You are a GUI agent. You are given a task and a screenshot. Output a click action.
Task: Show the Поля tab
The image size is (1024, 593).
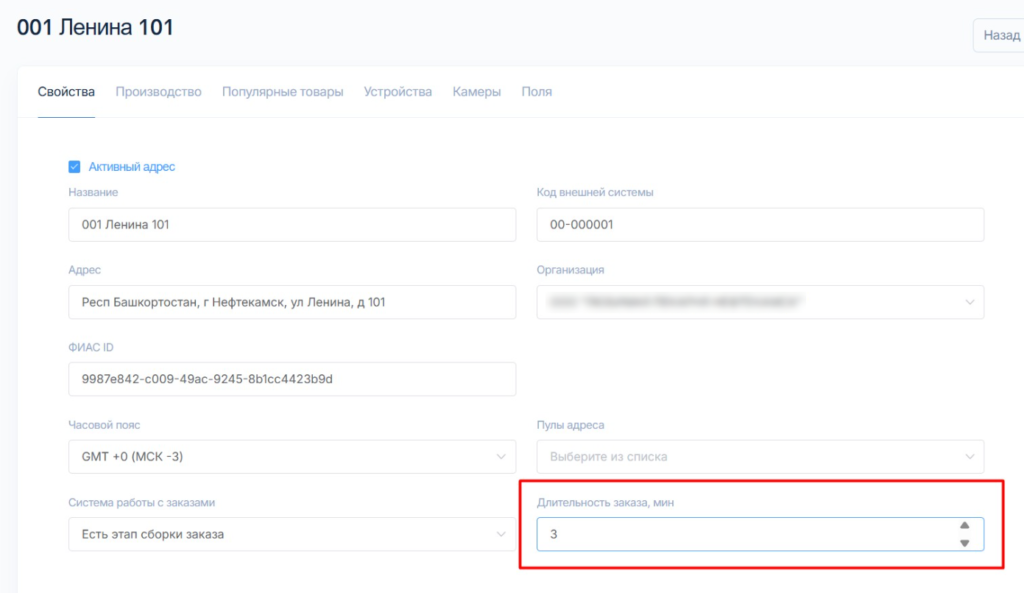pos(536,92)
